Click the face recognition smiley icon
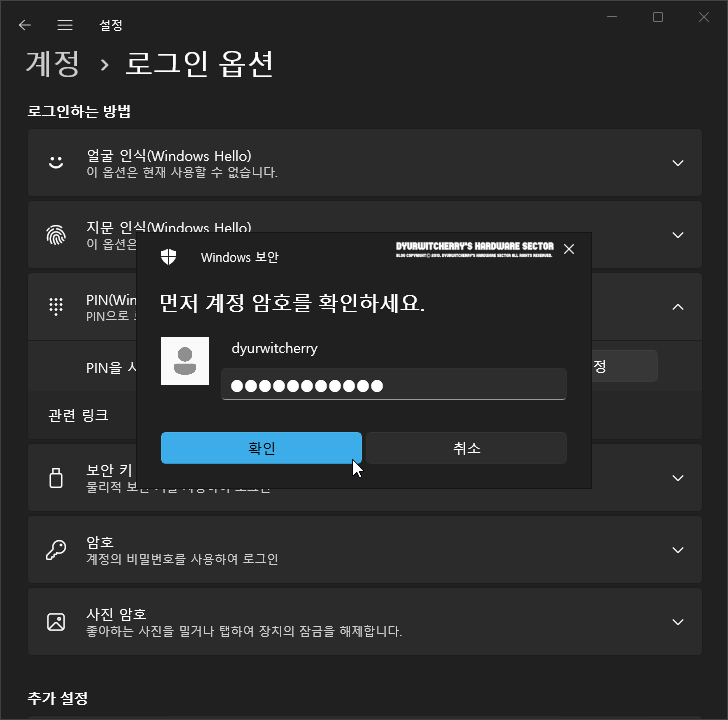This screenshot has height=720, width=728. point(56,163)
